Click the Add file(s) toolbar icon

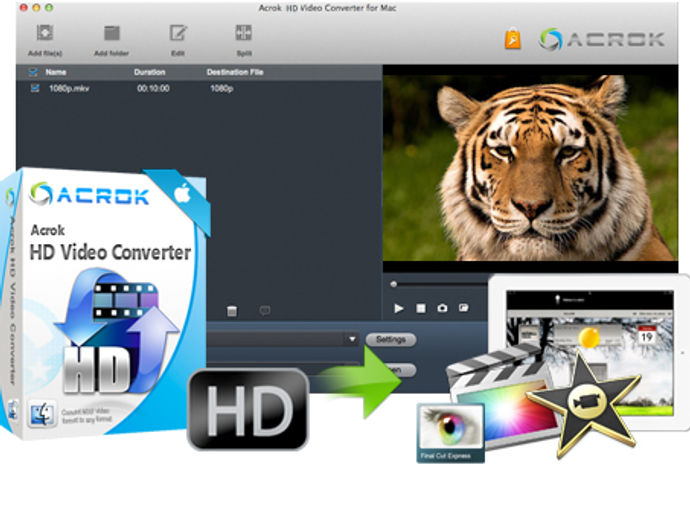tap(44, 33)
